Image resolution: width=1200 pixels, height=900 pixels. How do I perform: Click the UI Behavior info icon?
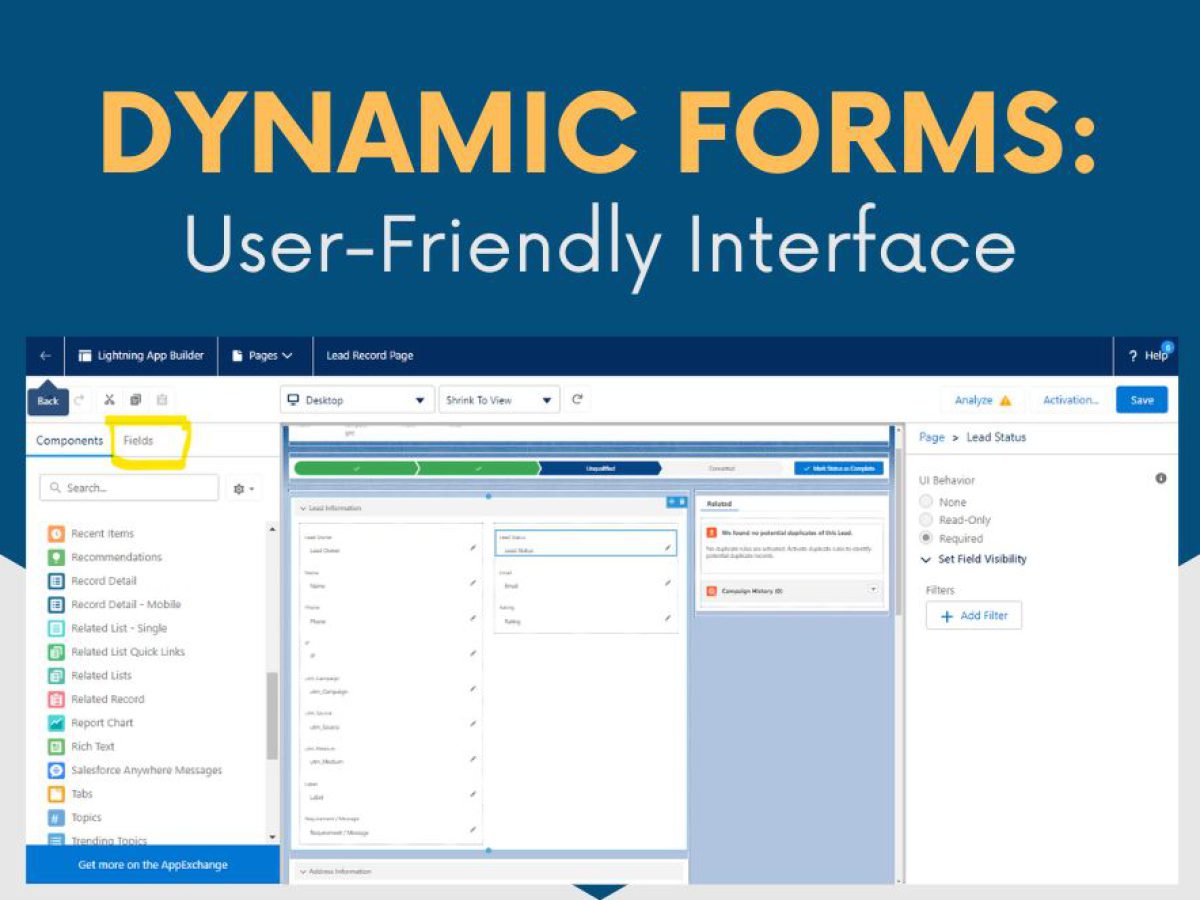click(x=1161, y=479)
